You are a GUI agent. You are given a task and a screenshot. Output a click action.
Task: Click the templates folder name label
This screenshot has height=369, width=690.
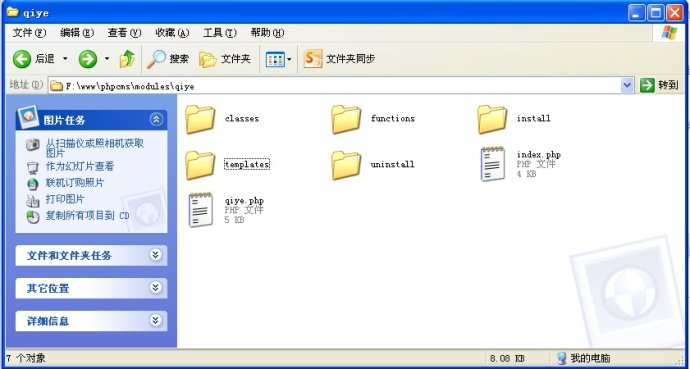(x=246, y=164)
